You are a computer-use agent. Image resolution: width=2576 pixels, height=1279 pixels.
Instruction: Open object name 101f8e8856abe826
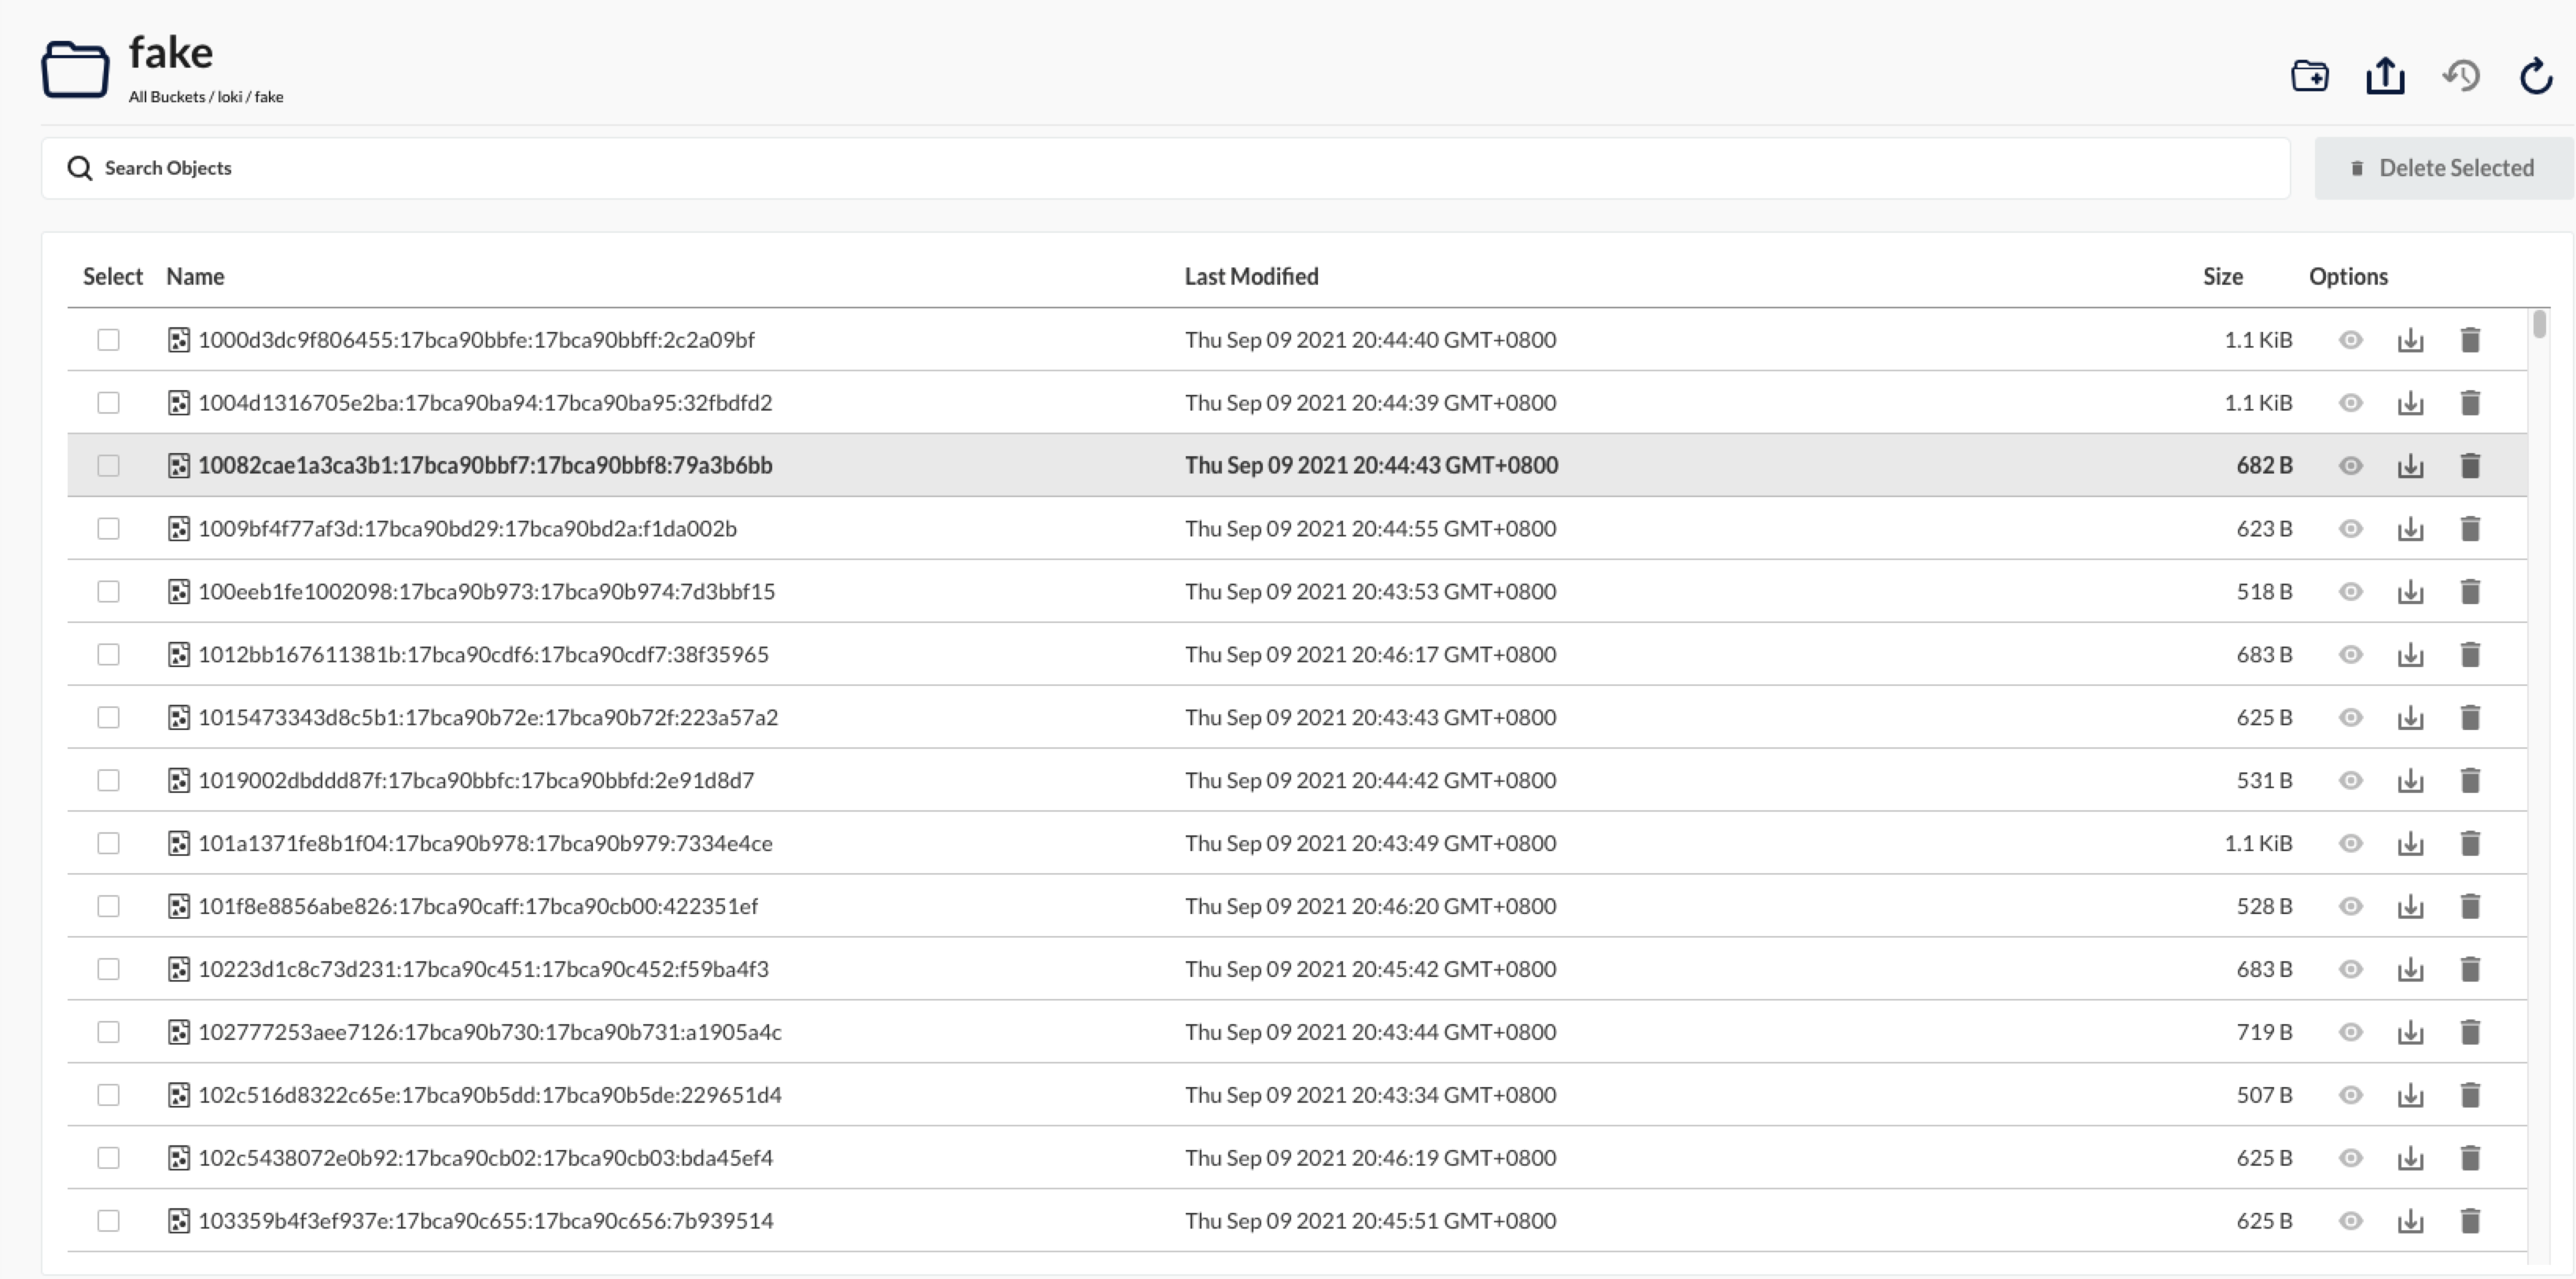pyautogui.click(x=478, y=907)
